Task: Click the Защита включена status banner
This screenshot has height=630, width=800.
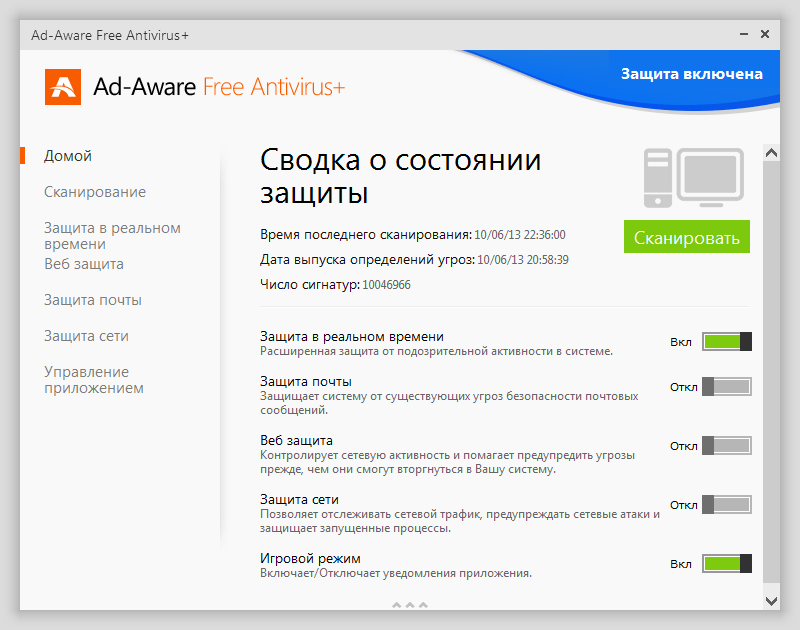Action: (691, 74)
